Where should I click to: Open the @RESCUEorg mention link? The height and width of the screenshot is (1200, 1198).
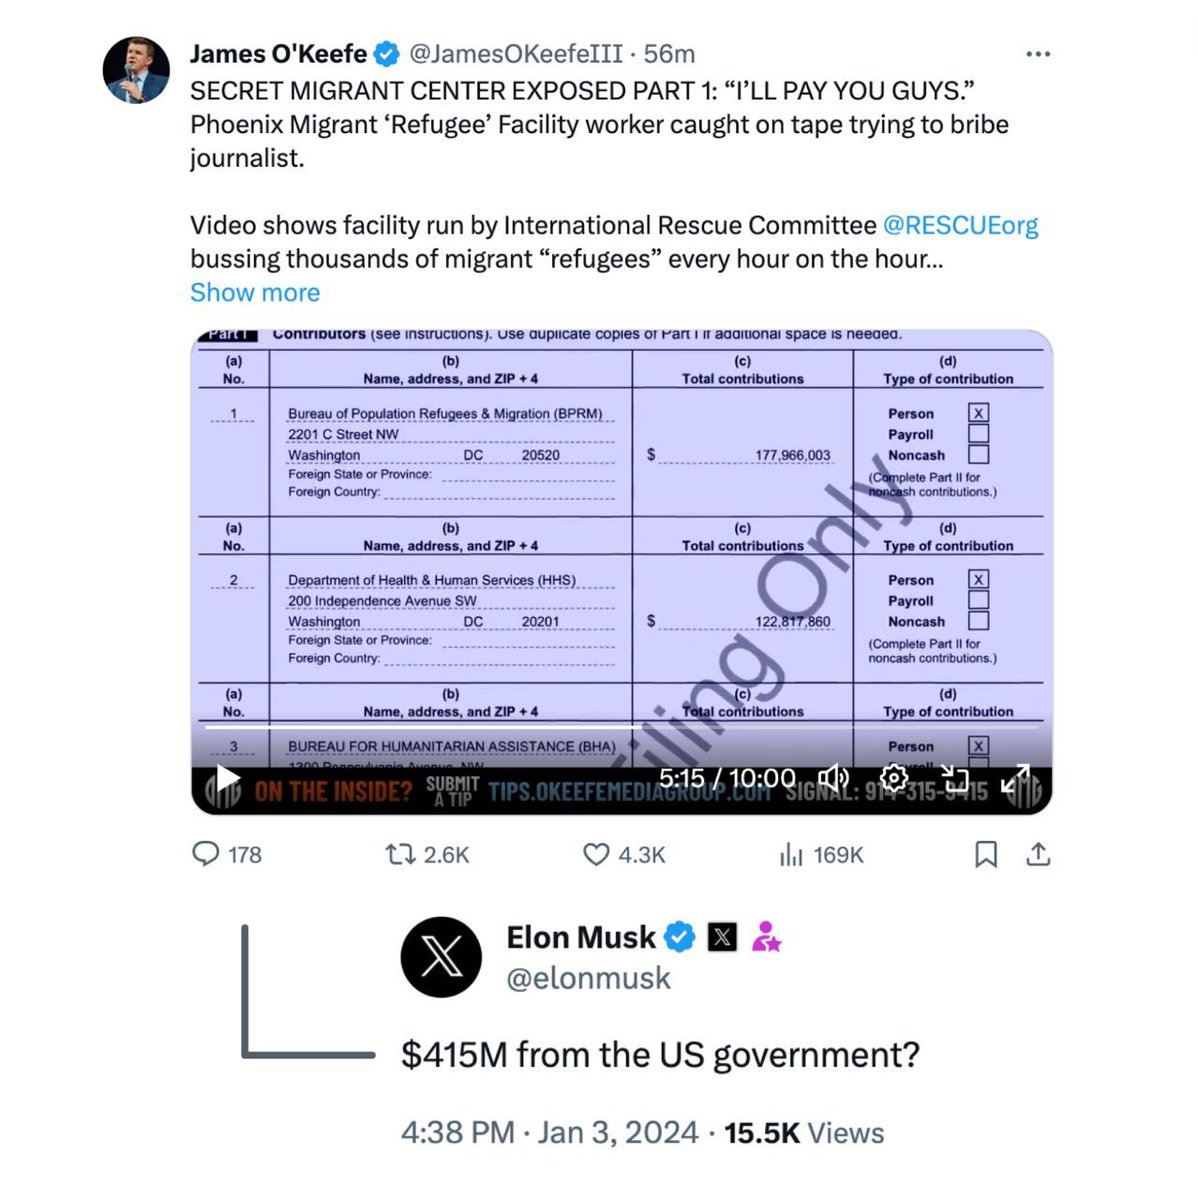click(x=960, y=225)
